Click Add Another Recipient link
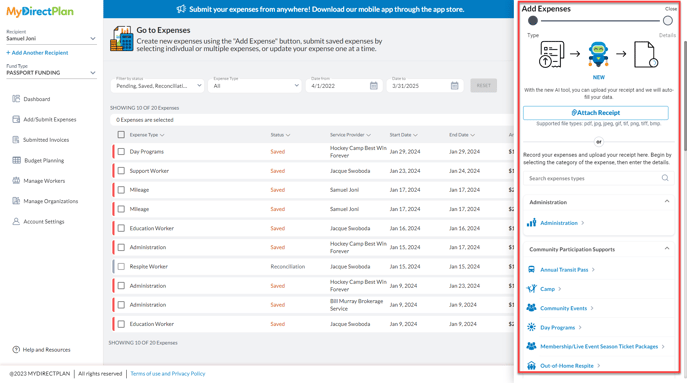687x383 pixels. (37, 53)
